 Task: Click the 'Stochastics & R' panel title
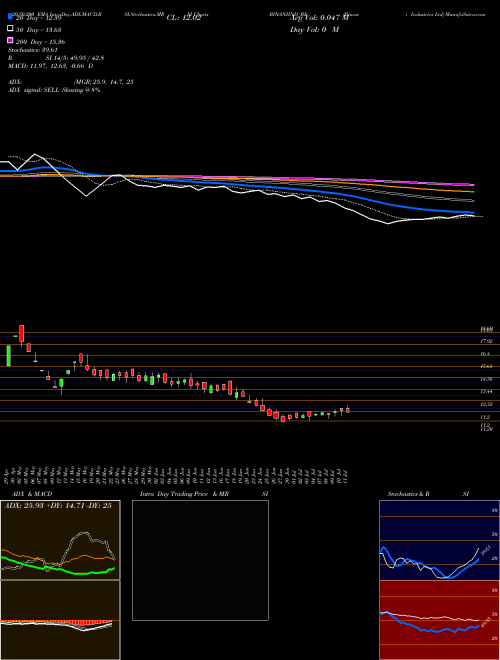coord(408,494)
